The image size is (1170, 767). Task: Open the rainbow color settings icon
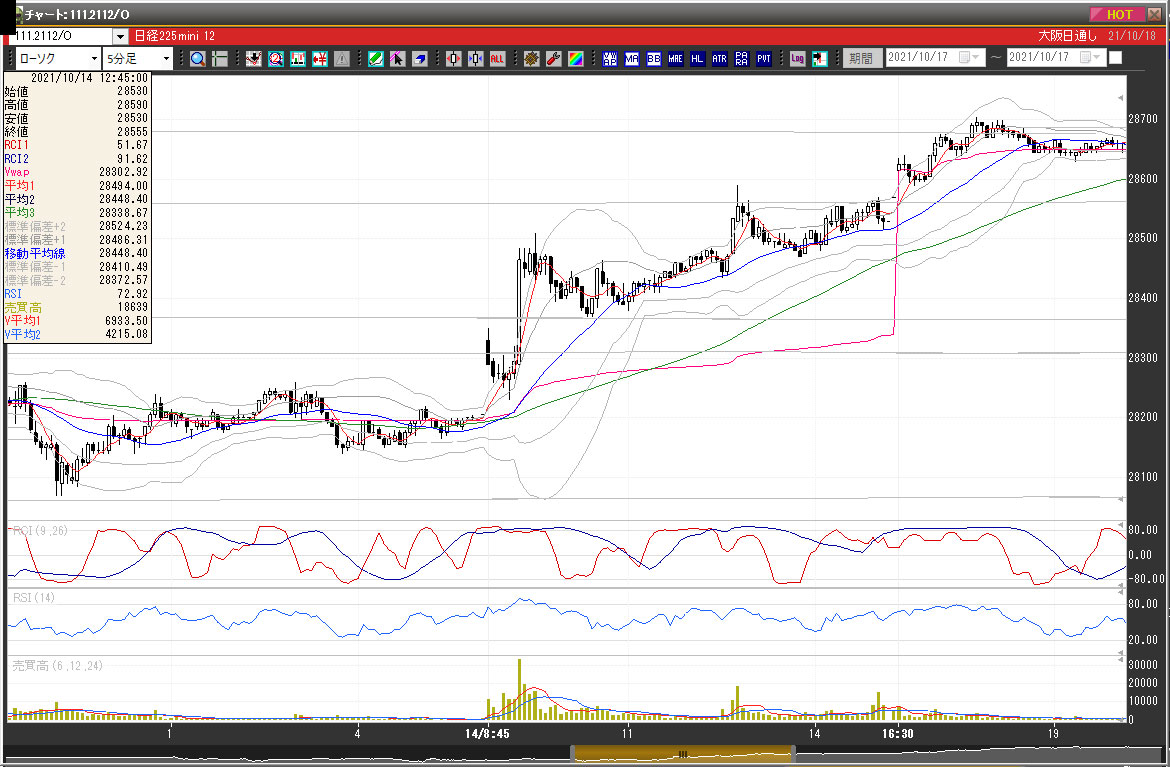(575, 58)
